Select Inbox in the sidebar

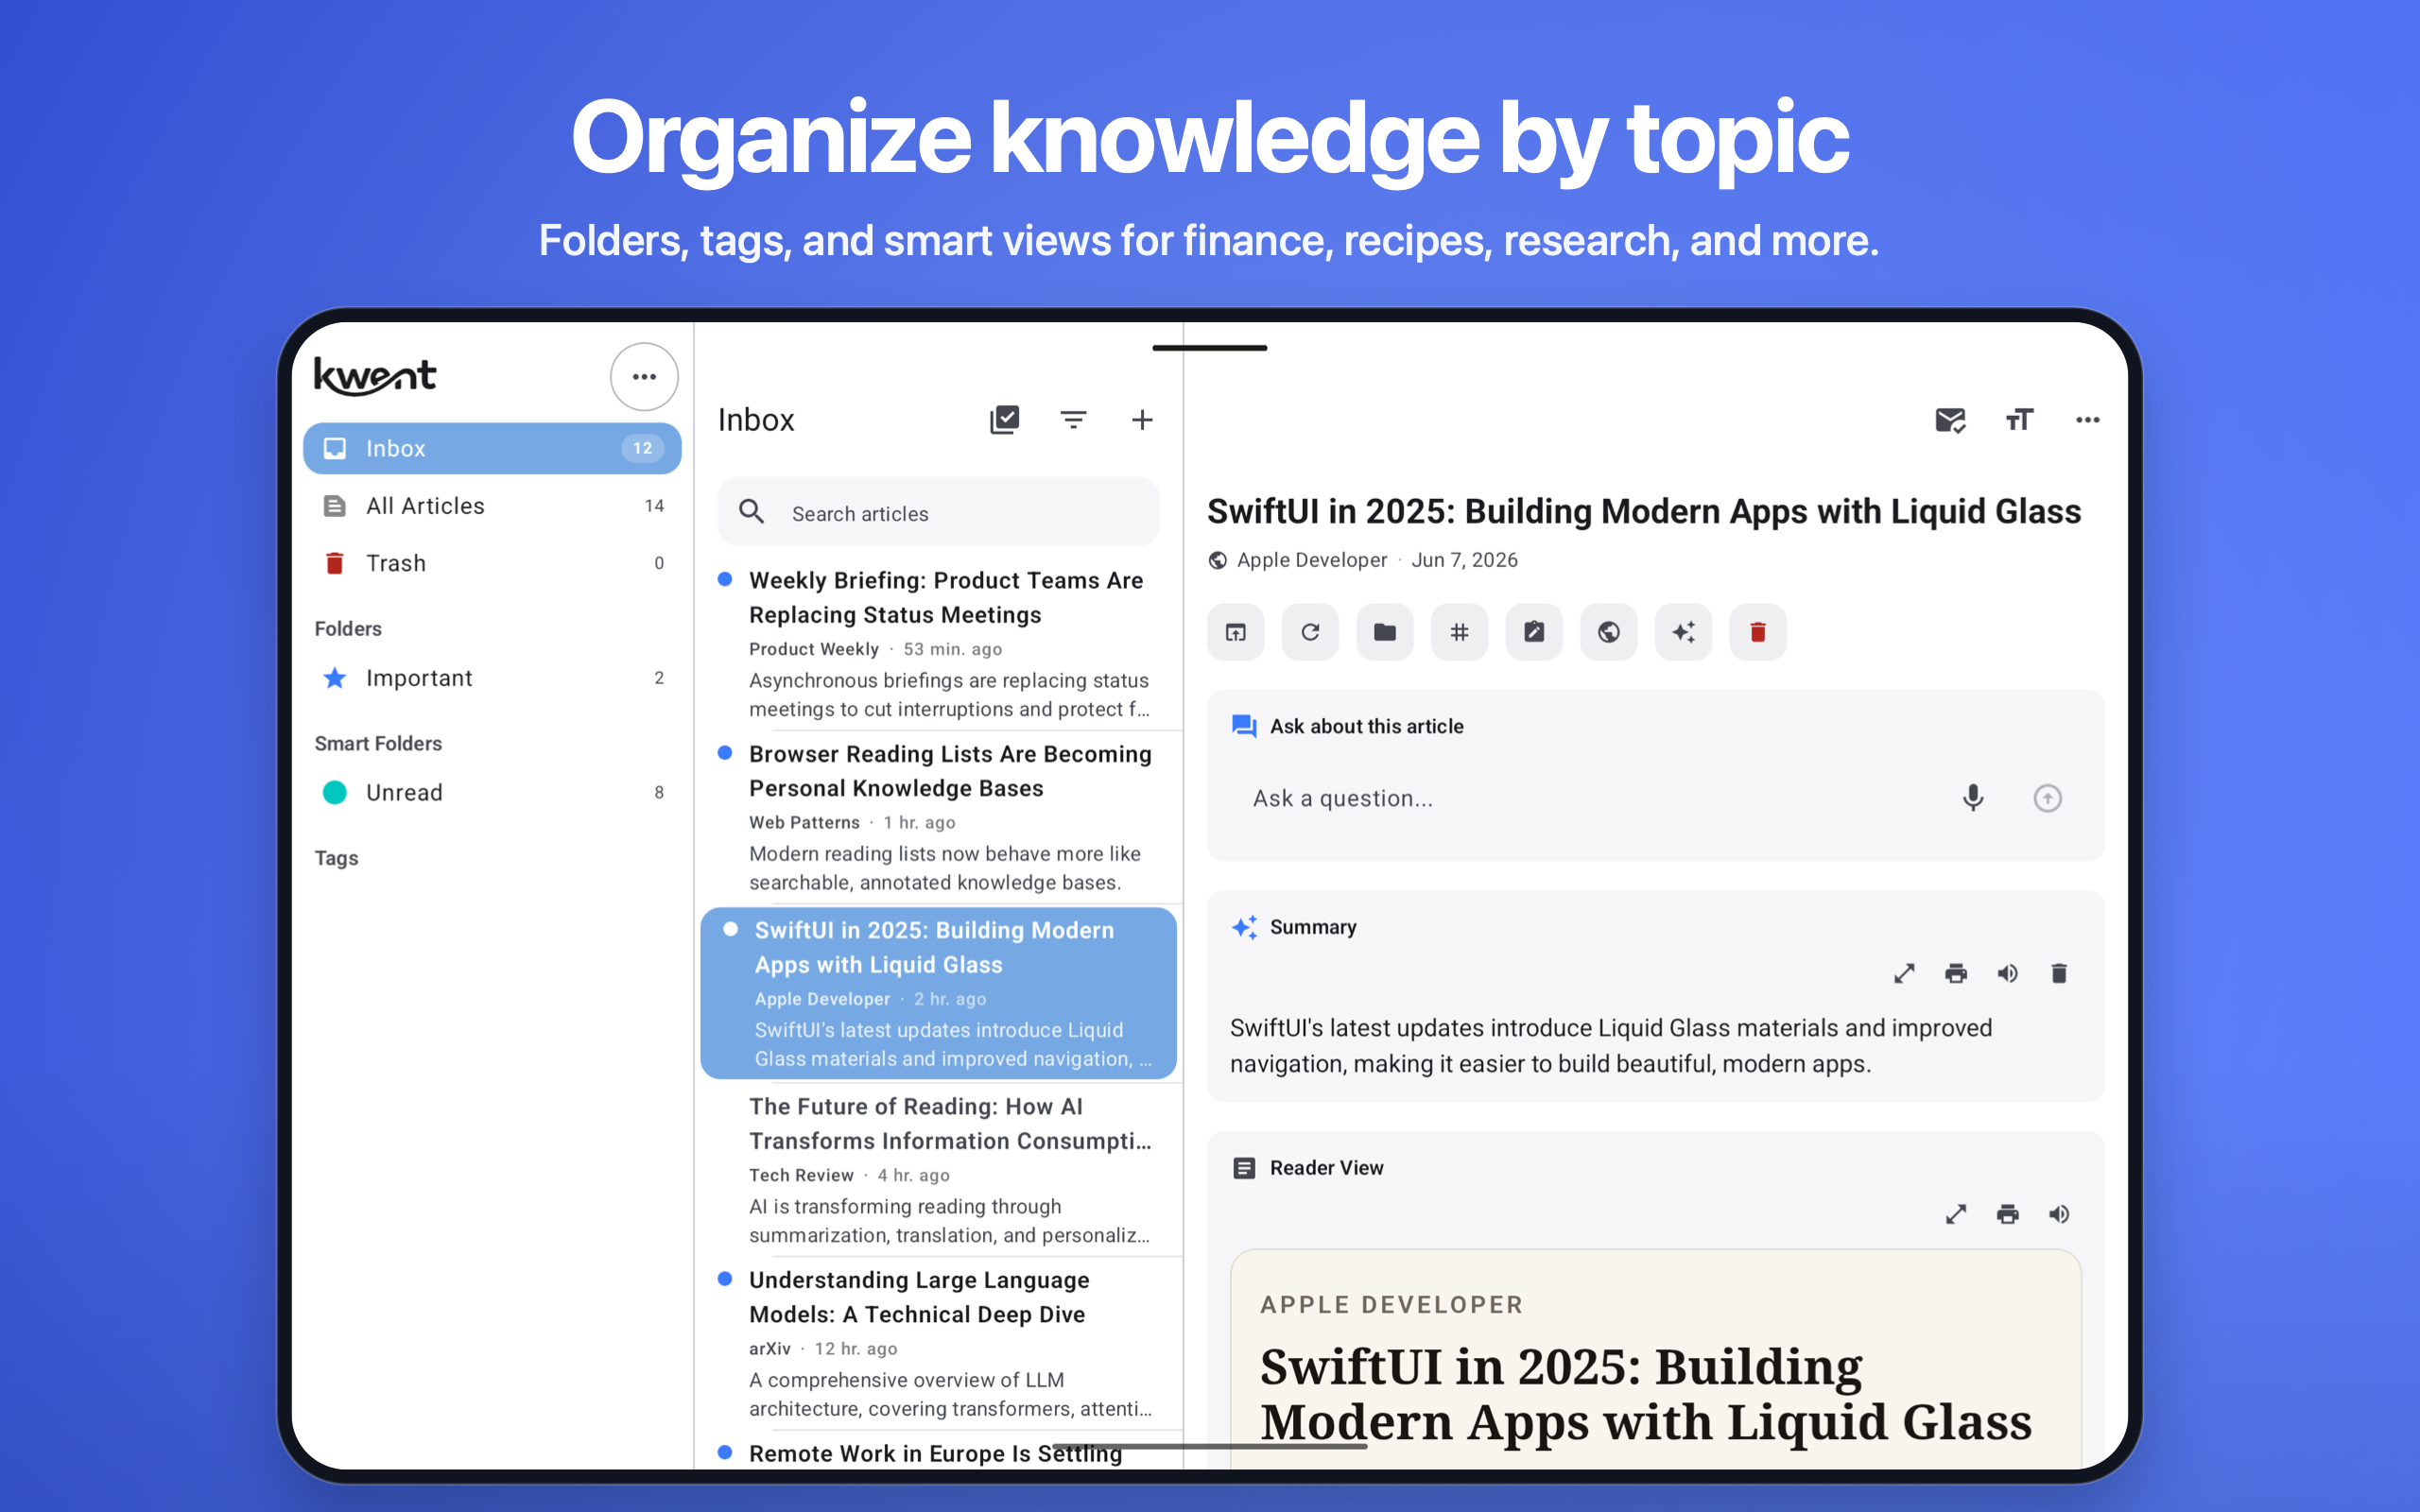click(x=492, y=448)
